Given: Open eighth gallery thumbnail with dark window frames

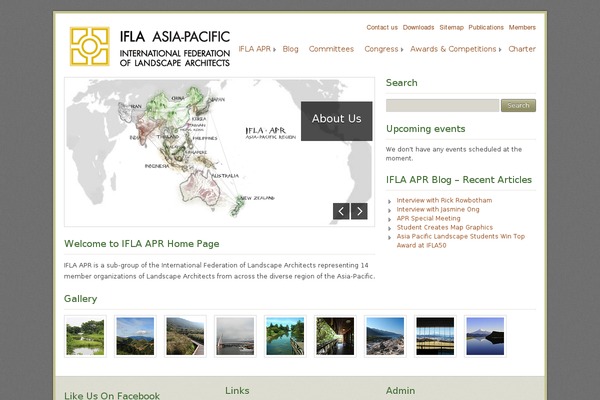Looking at the screenshot, I should point(435,336).
